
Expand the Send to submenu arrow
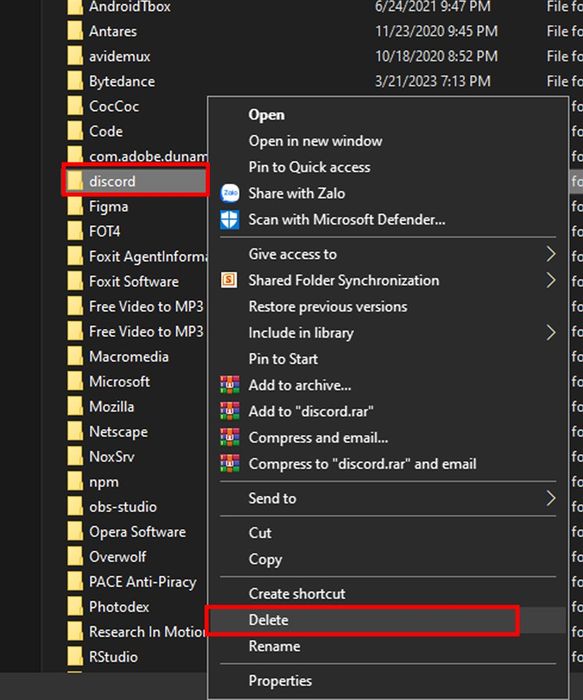(551, 498)
